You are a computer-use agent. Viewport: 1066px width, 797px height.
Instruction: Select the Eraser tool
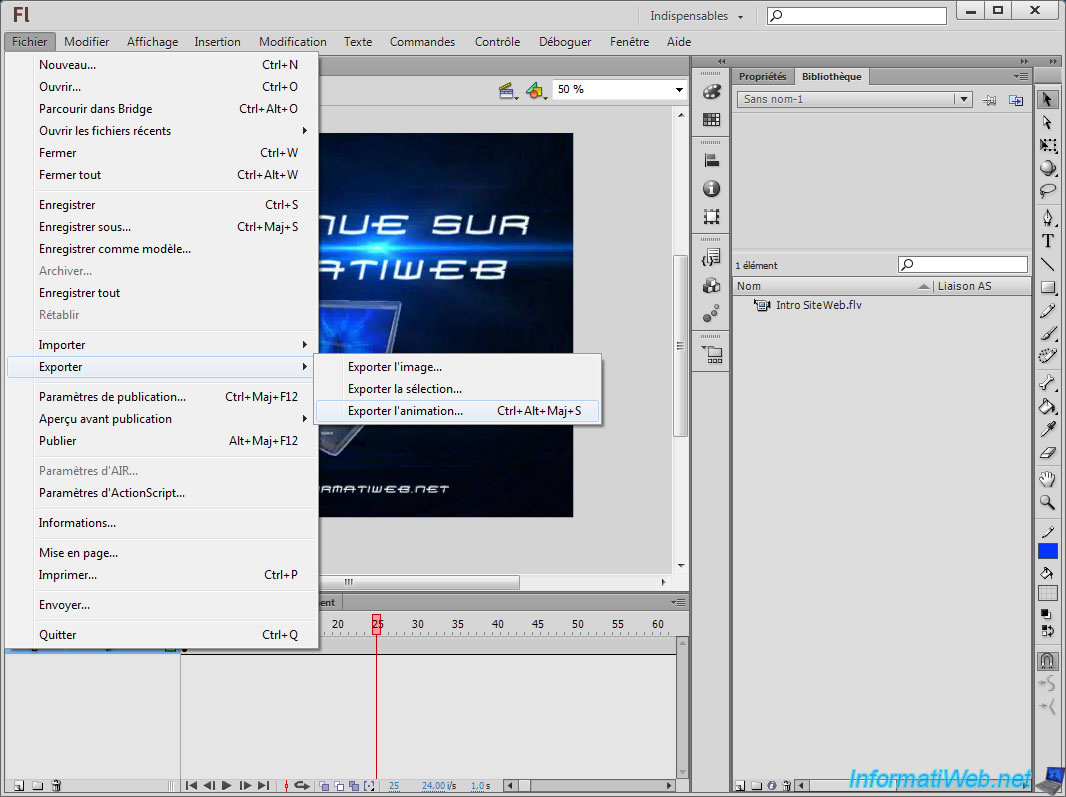pyautogui.click(x=1048, y=453)
